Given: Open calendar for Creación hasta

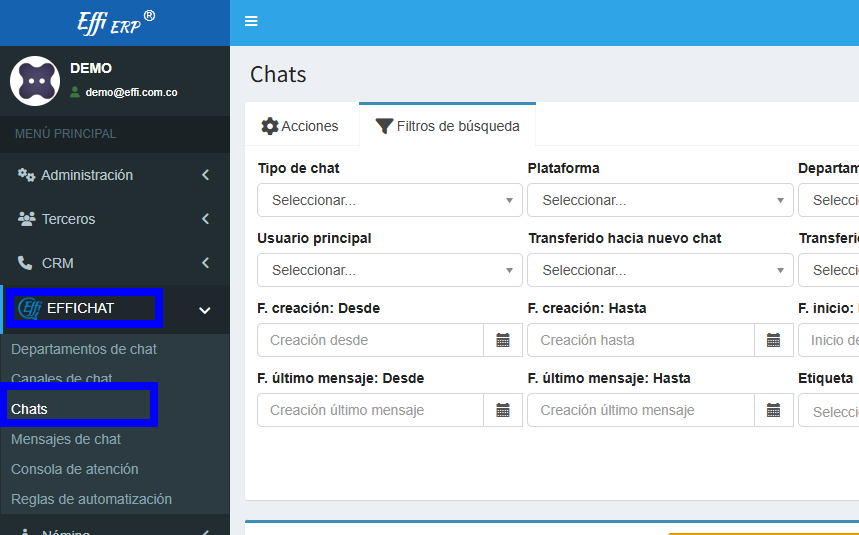Looking at the screenshot, I should click(x=774, y=340).
